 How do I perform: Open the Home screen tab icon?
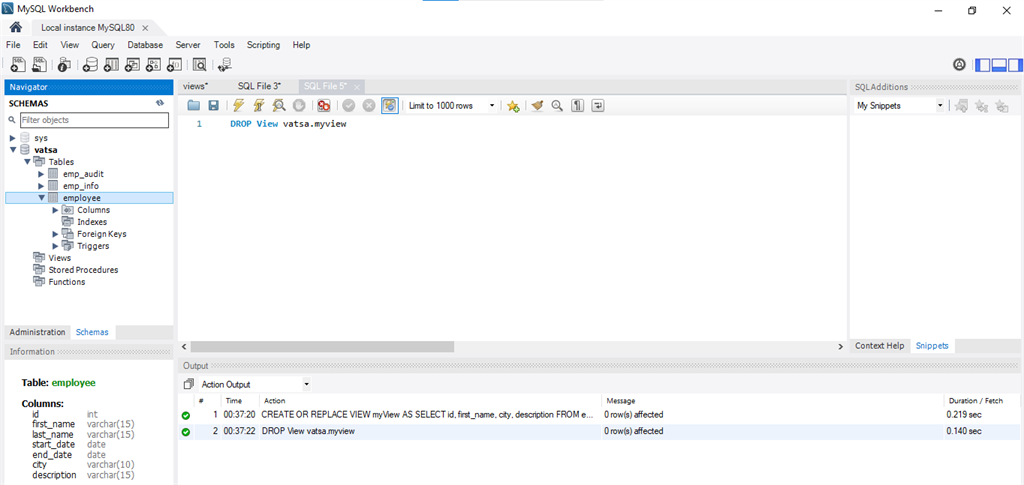(16, 27)
